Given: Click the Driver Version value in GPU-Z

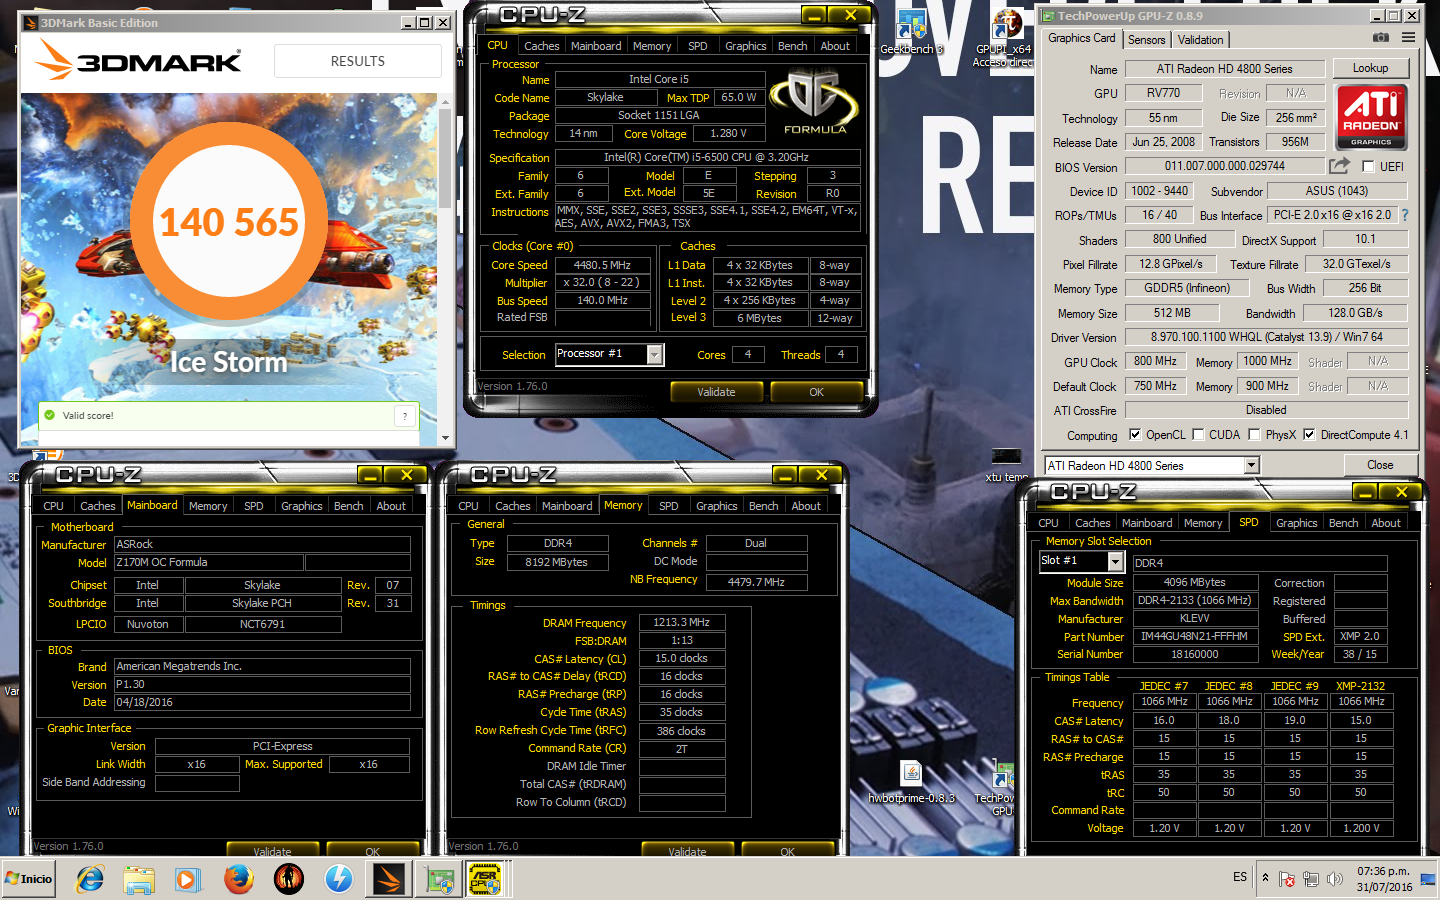Looking at the screenshot, I should point(1266,337).
